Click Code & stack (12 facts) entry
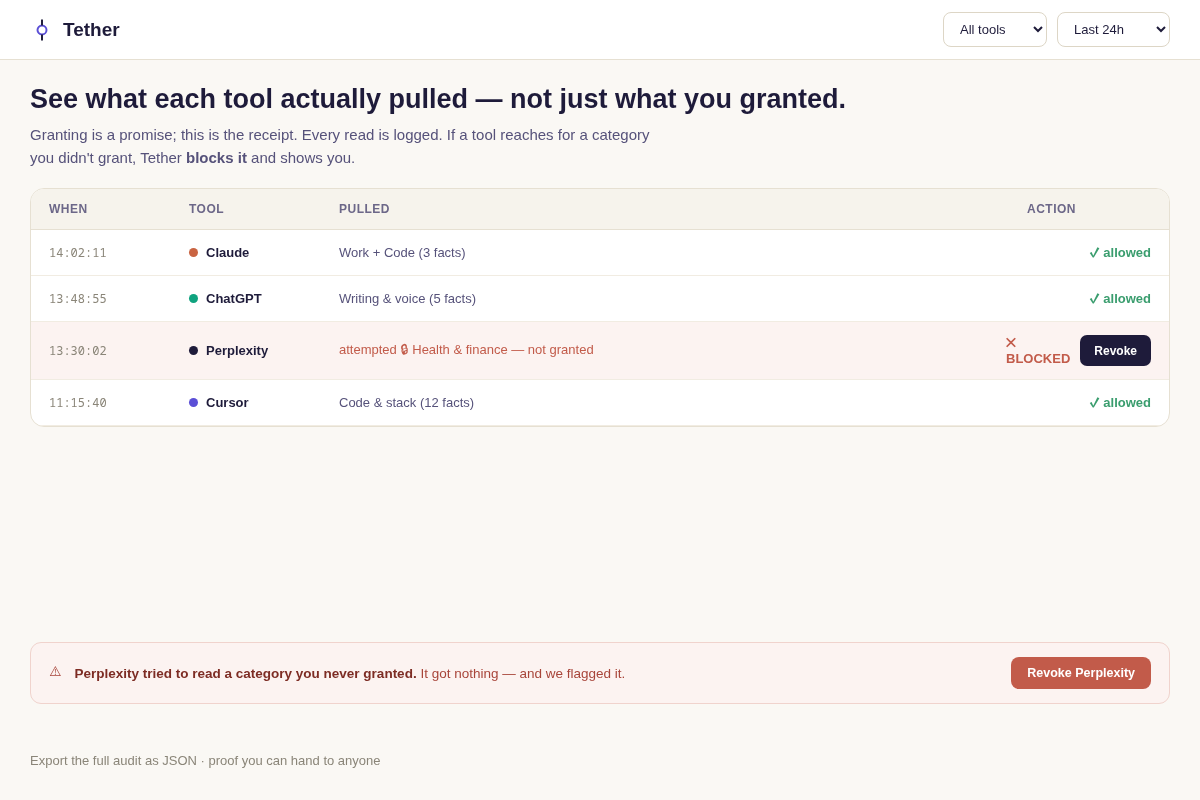This screenshot has width=1200, height=800. click(406, 403)
